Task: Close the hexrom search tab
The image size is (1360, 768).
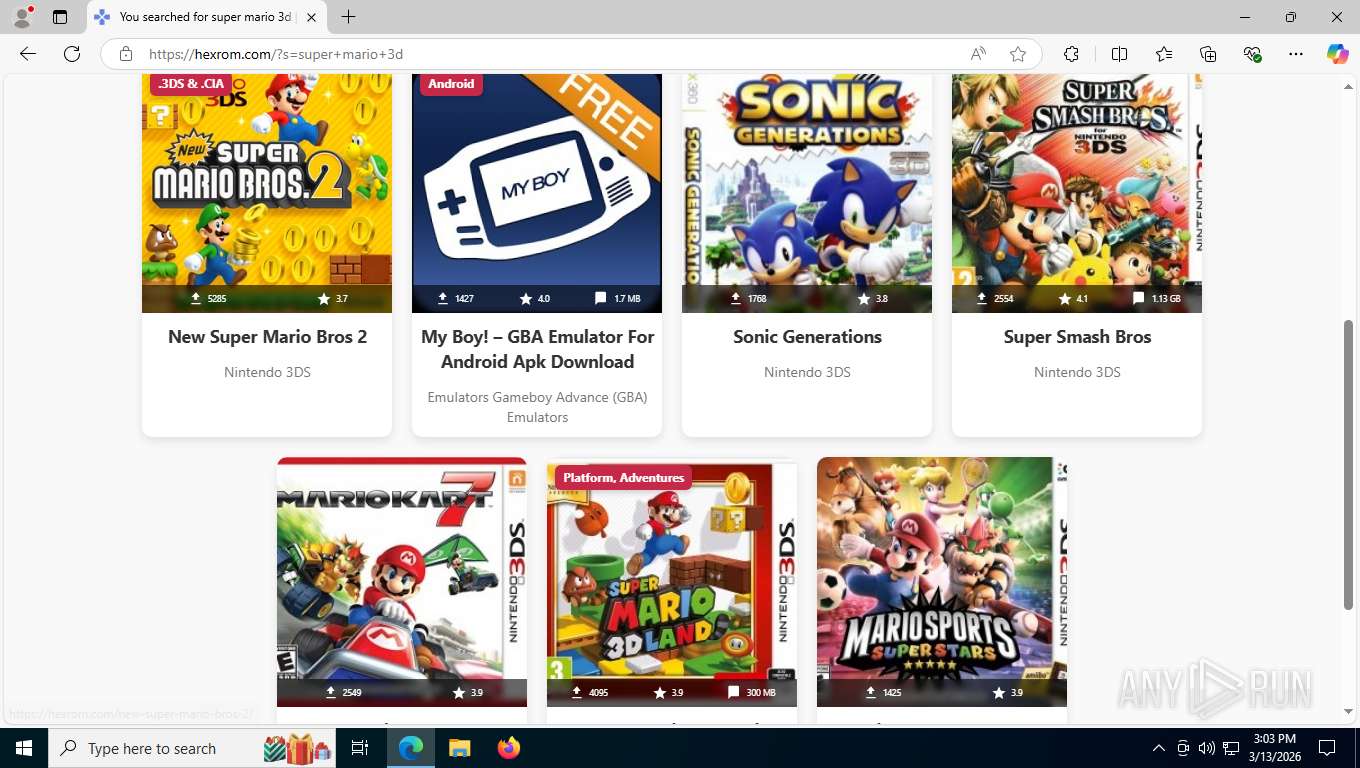Action: (311, 17)
